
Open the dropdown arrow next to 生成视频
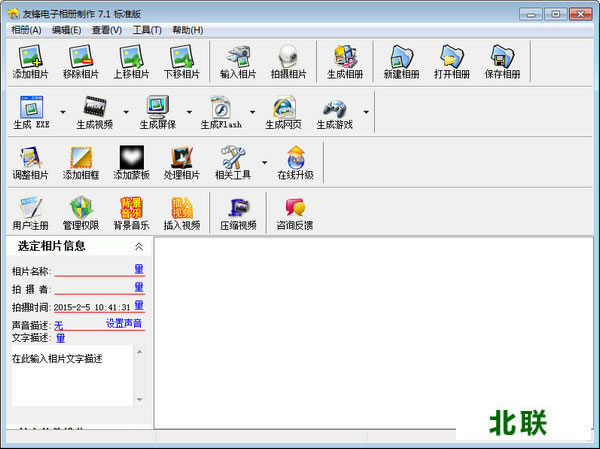pyautogui.click(x=125, y=111)
